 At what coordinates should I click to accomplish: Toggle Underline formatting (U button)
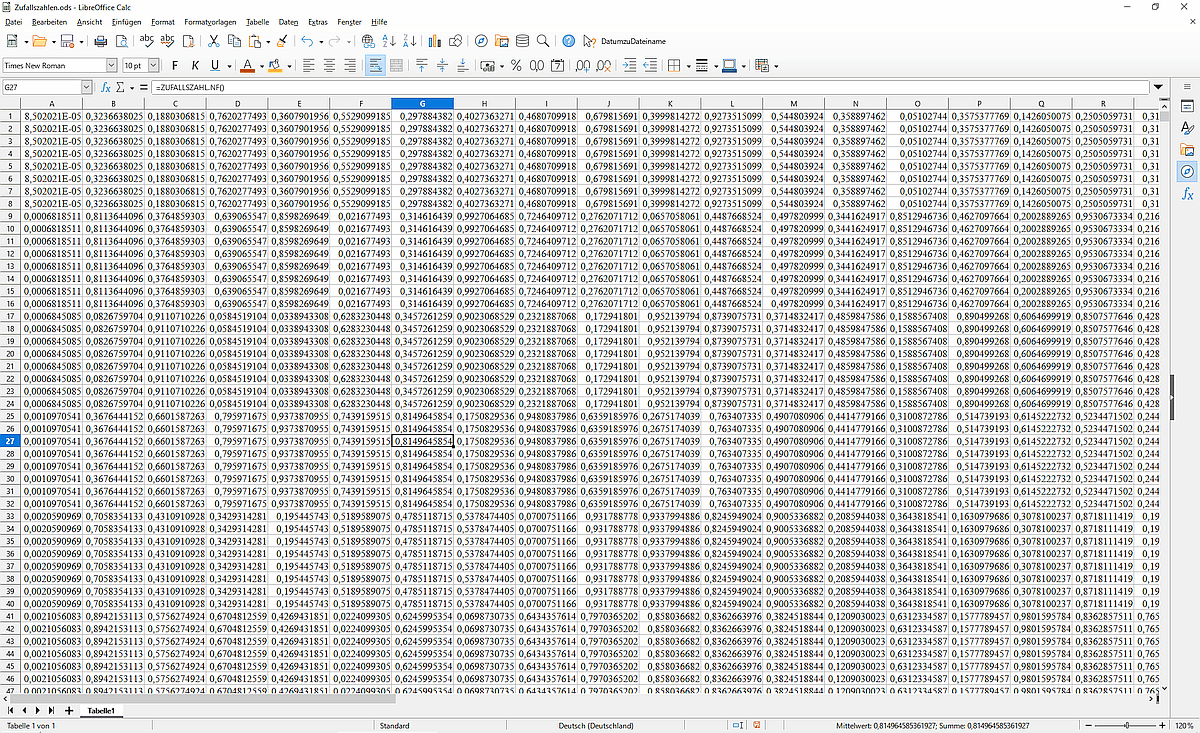click(x=215, y=65)
